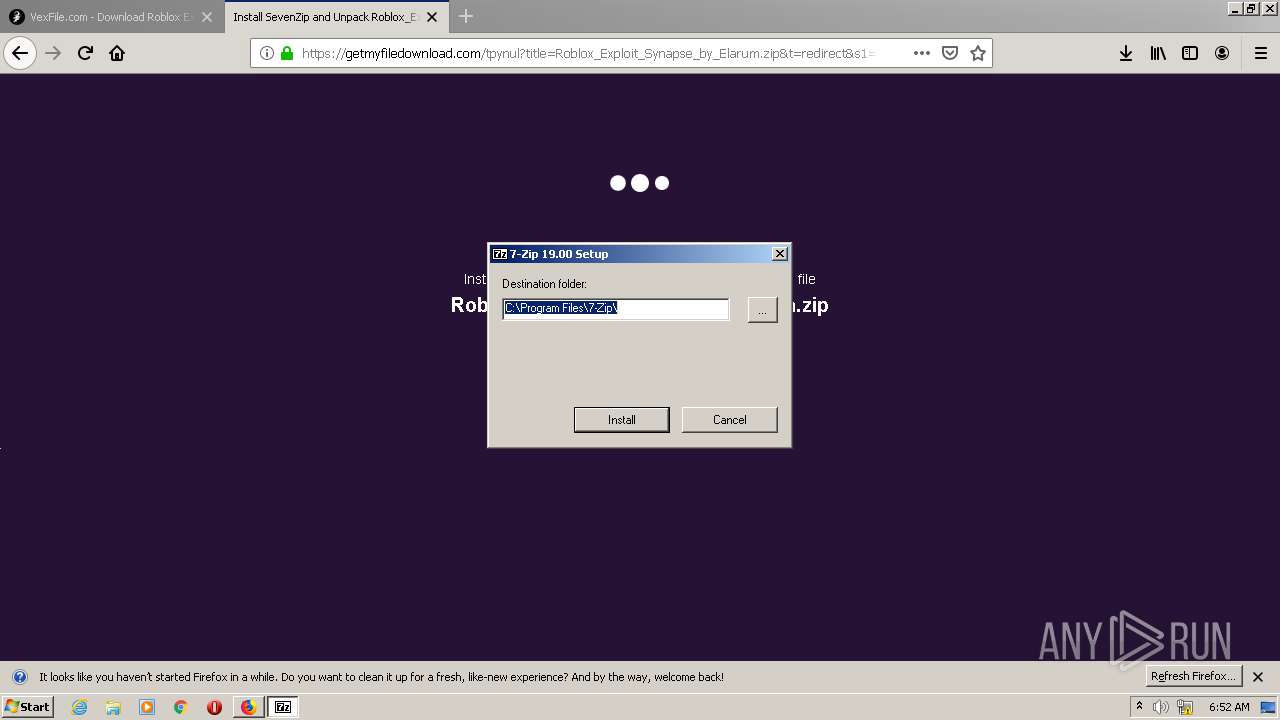Click the network tray icon

(x=1186, y=707)
